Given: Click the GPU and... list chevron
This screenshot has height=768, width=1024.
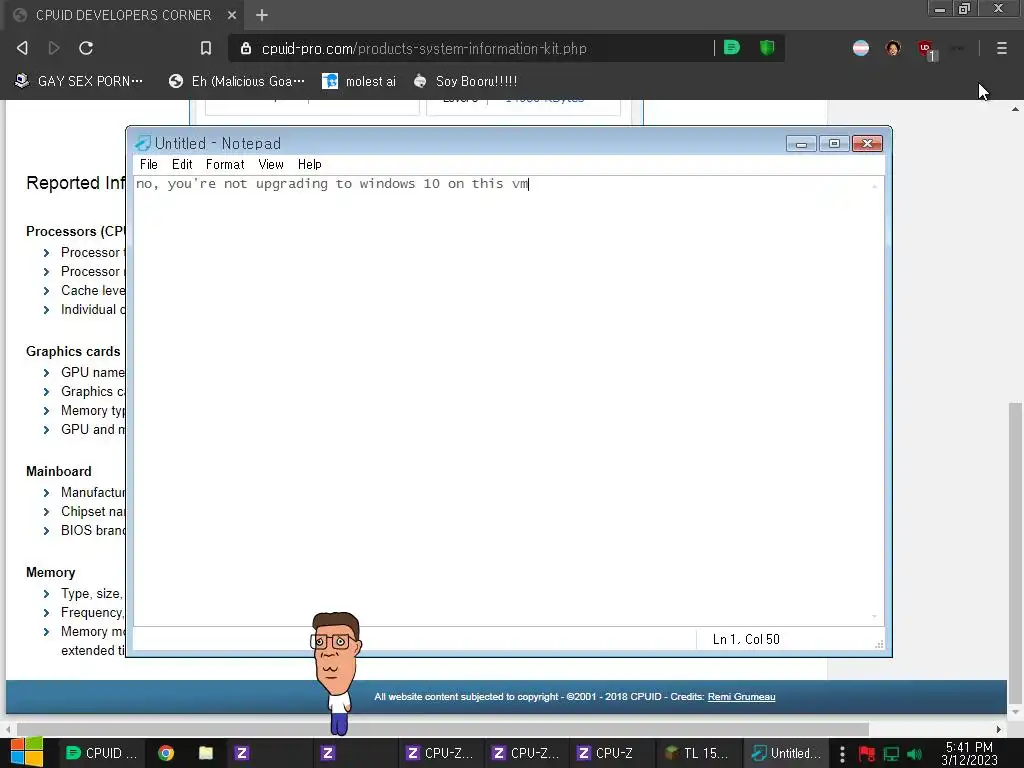Looking at the screenshot, I should [46, 430].
